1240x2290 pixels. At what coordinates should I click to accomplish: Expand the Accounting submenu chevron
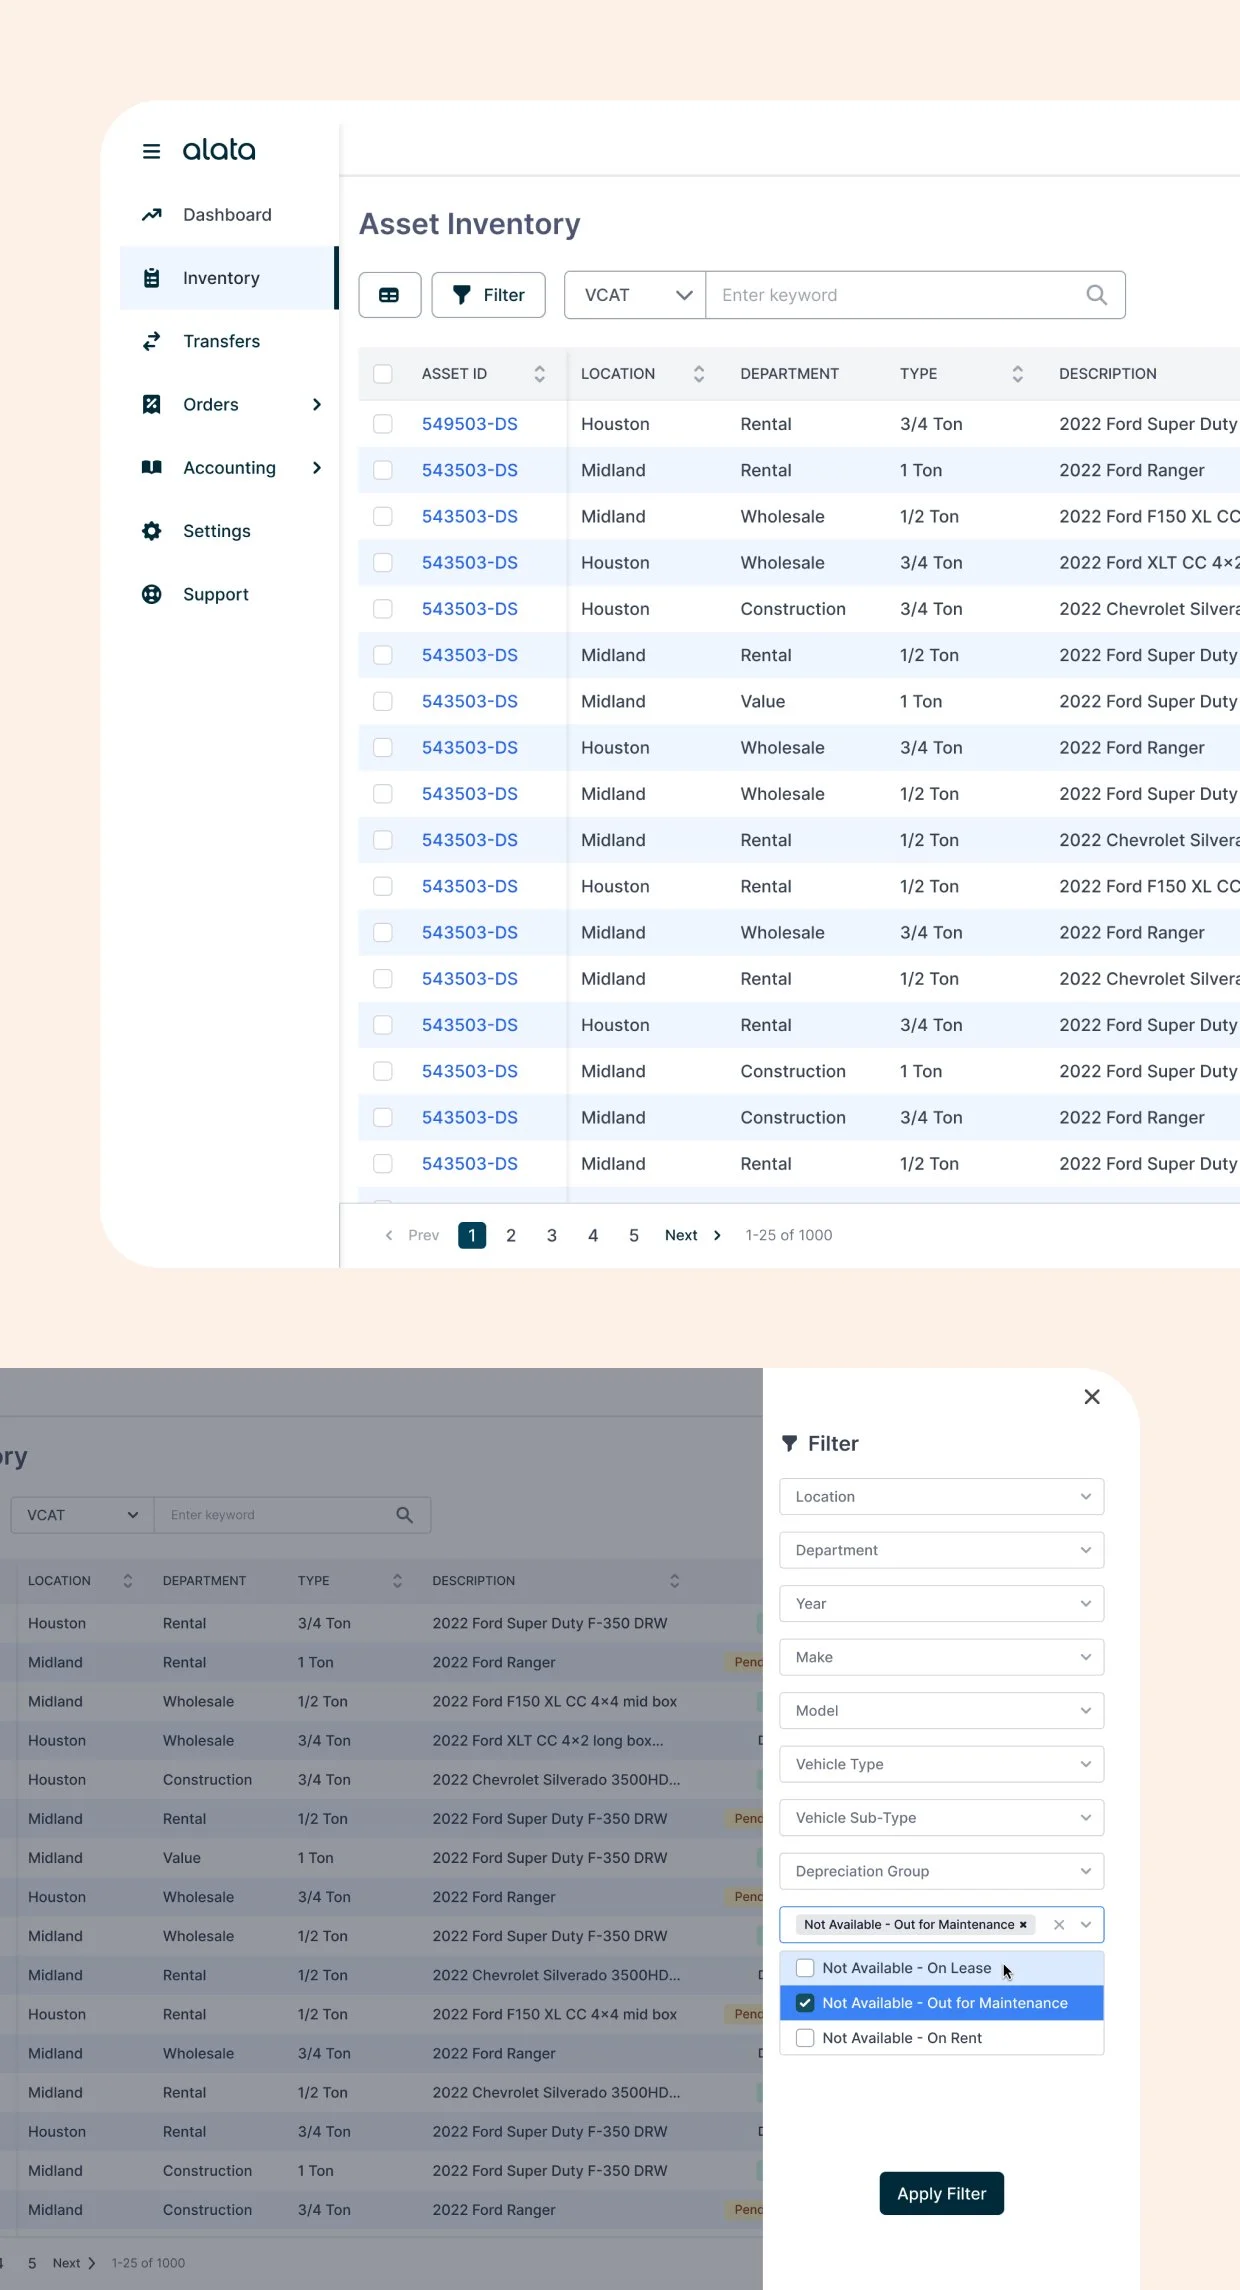coord(317,467)
